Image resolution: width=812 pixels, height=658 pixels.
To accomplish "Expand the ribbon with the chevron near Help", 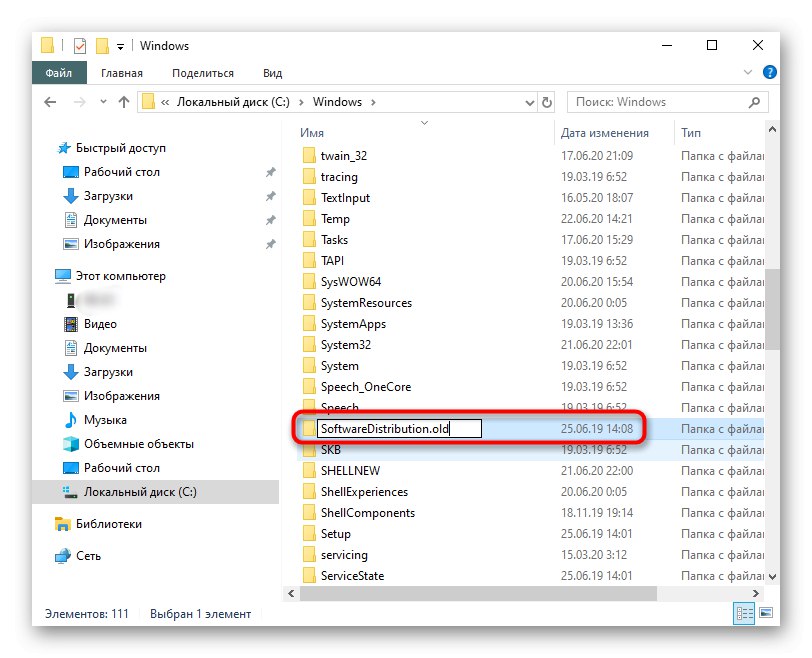I will pos(748,72).
